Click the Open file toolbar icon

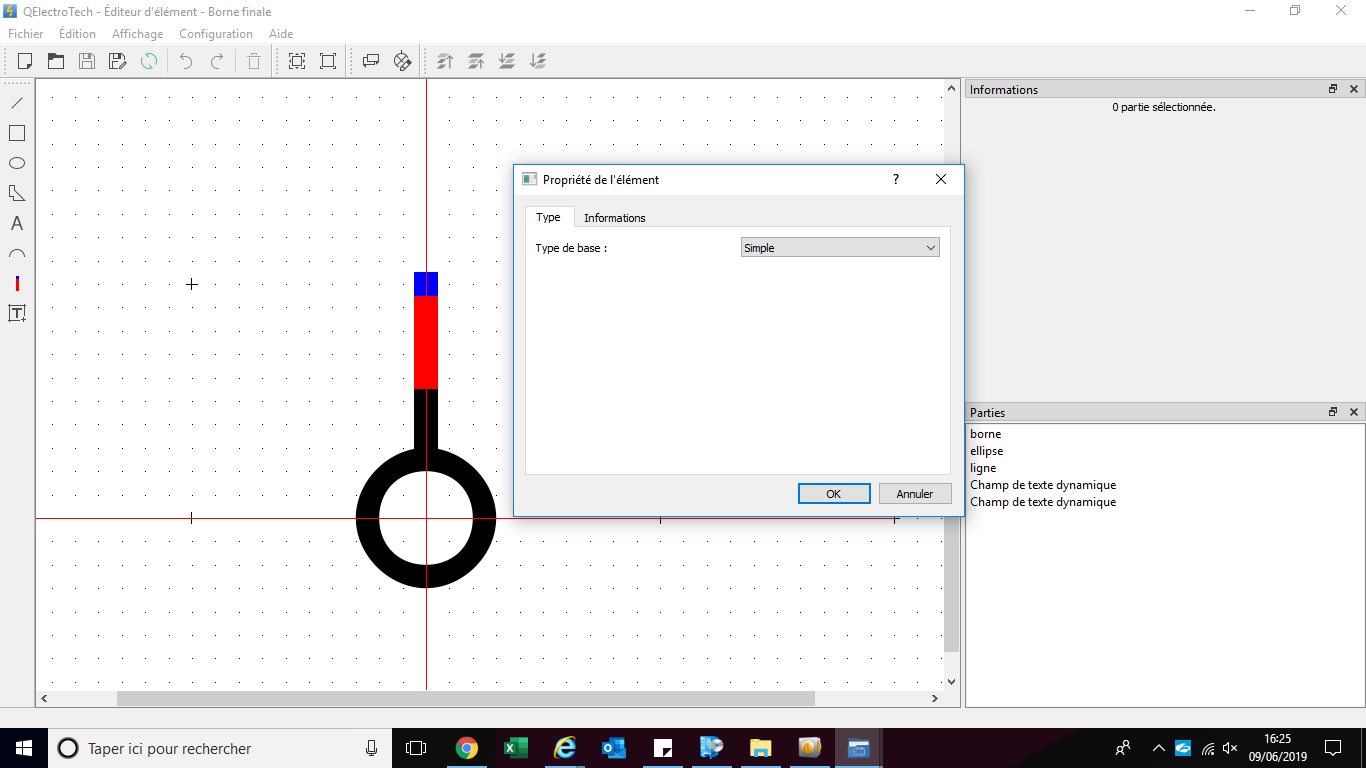[56, 61]
